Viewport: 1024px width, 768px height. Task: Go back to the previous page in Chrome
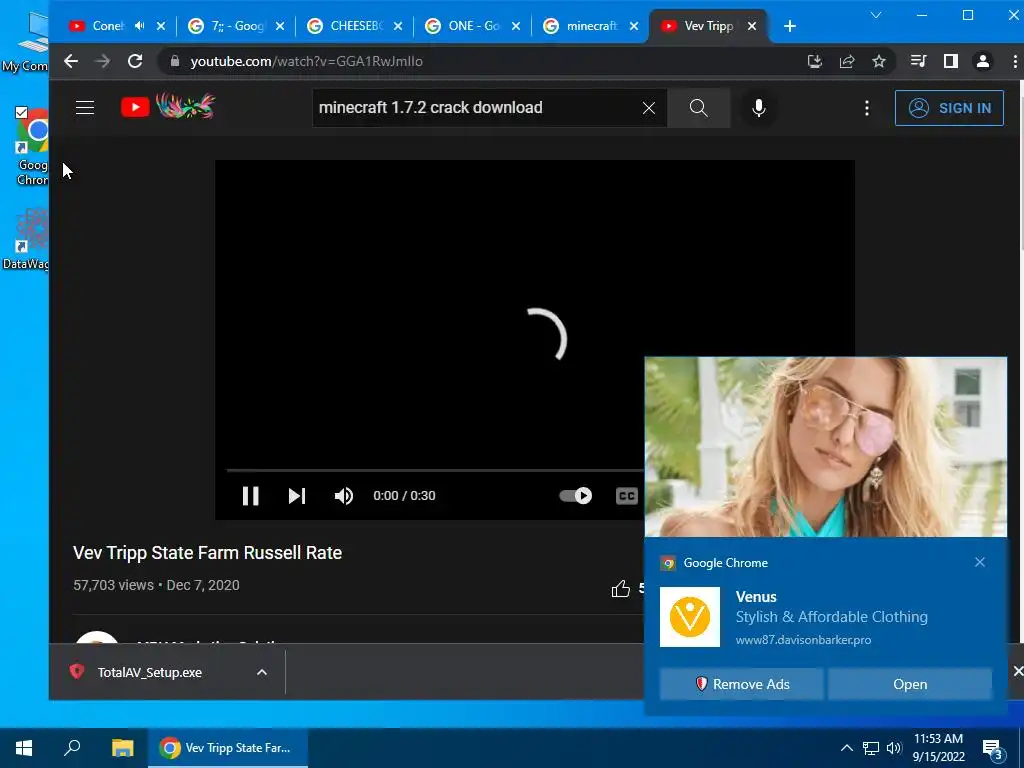pyautogui.click(x=71, y=61)
